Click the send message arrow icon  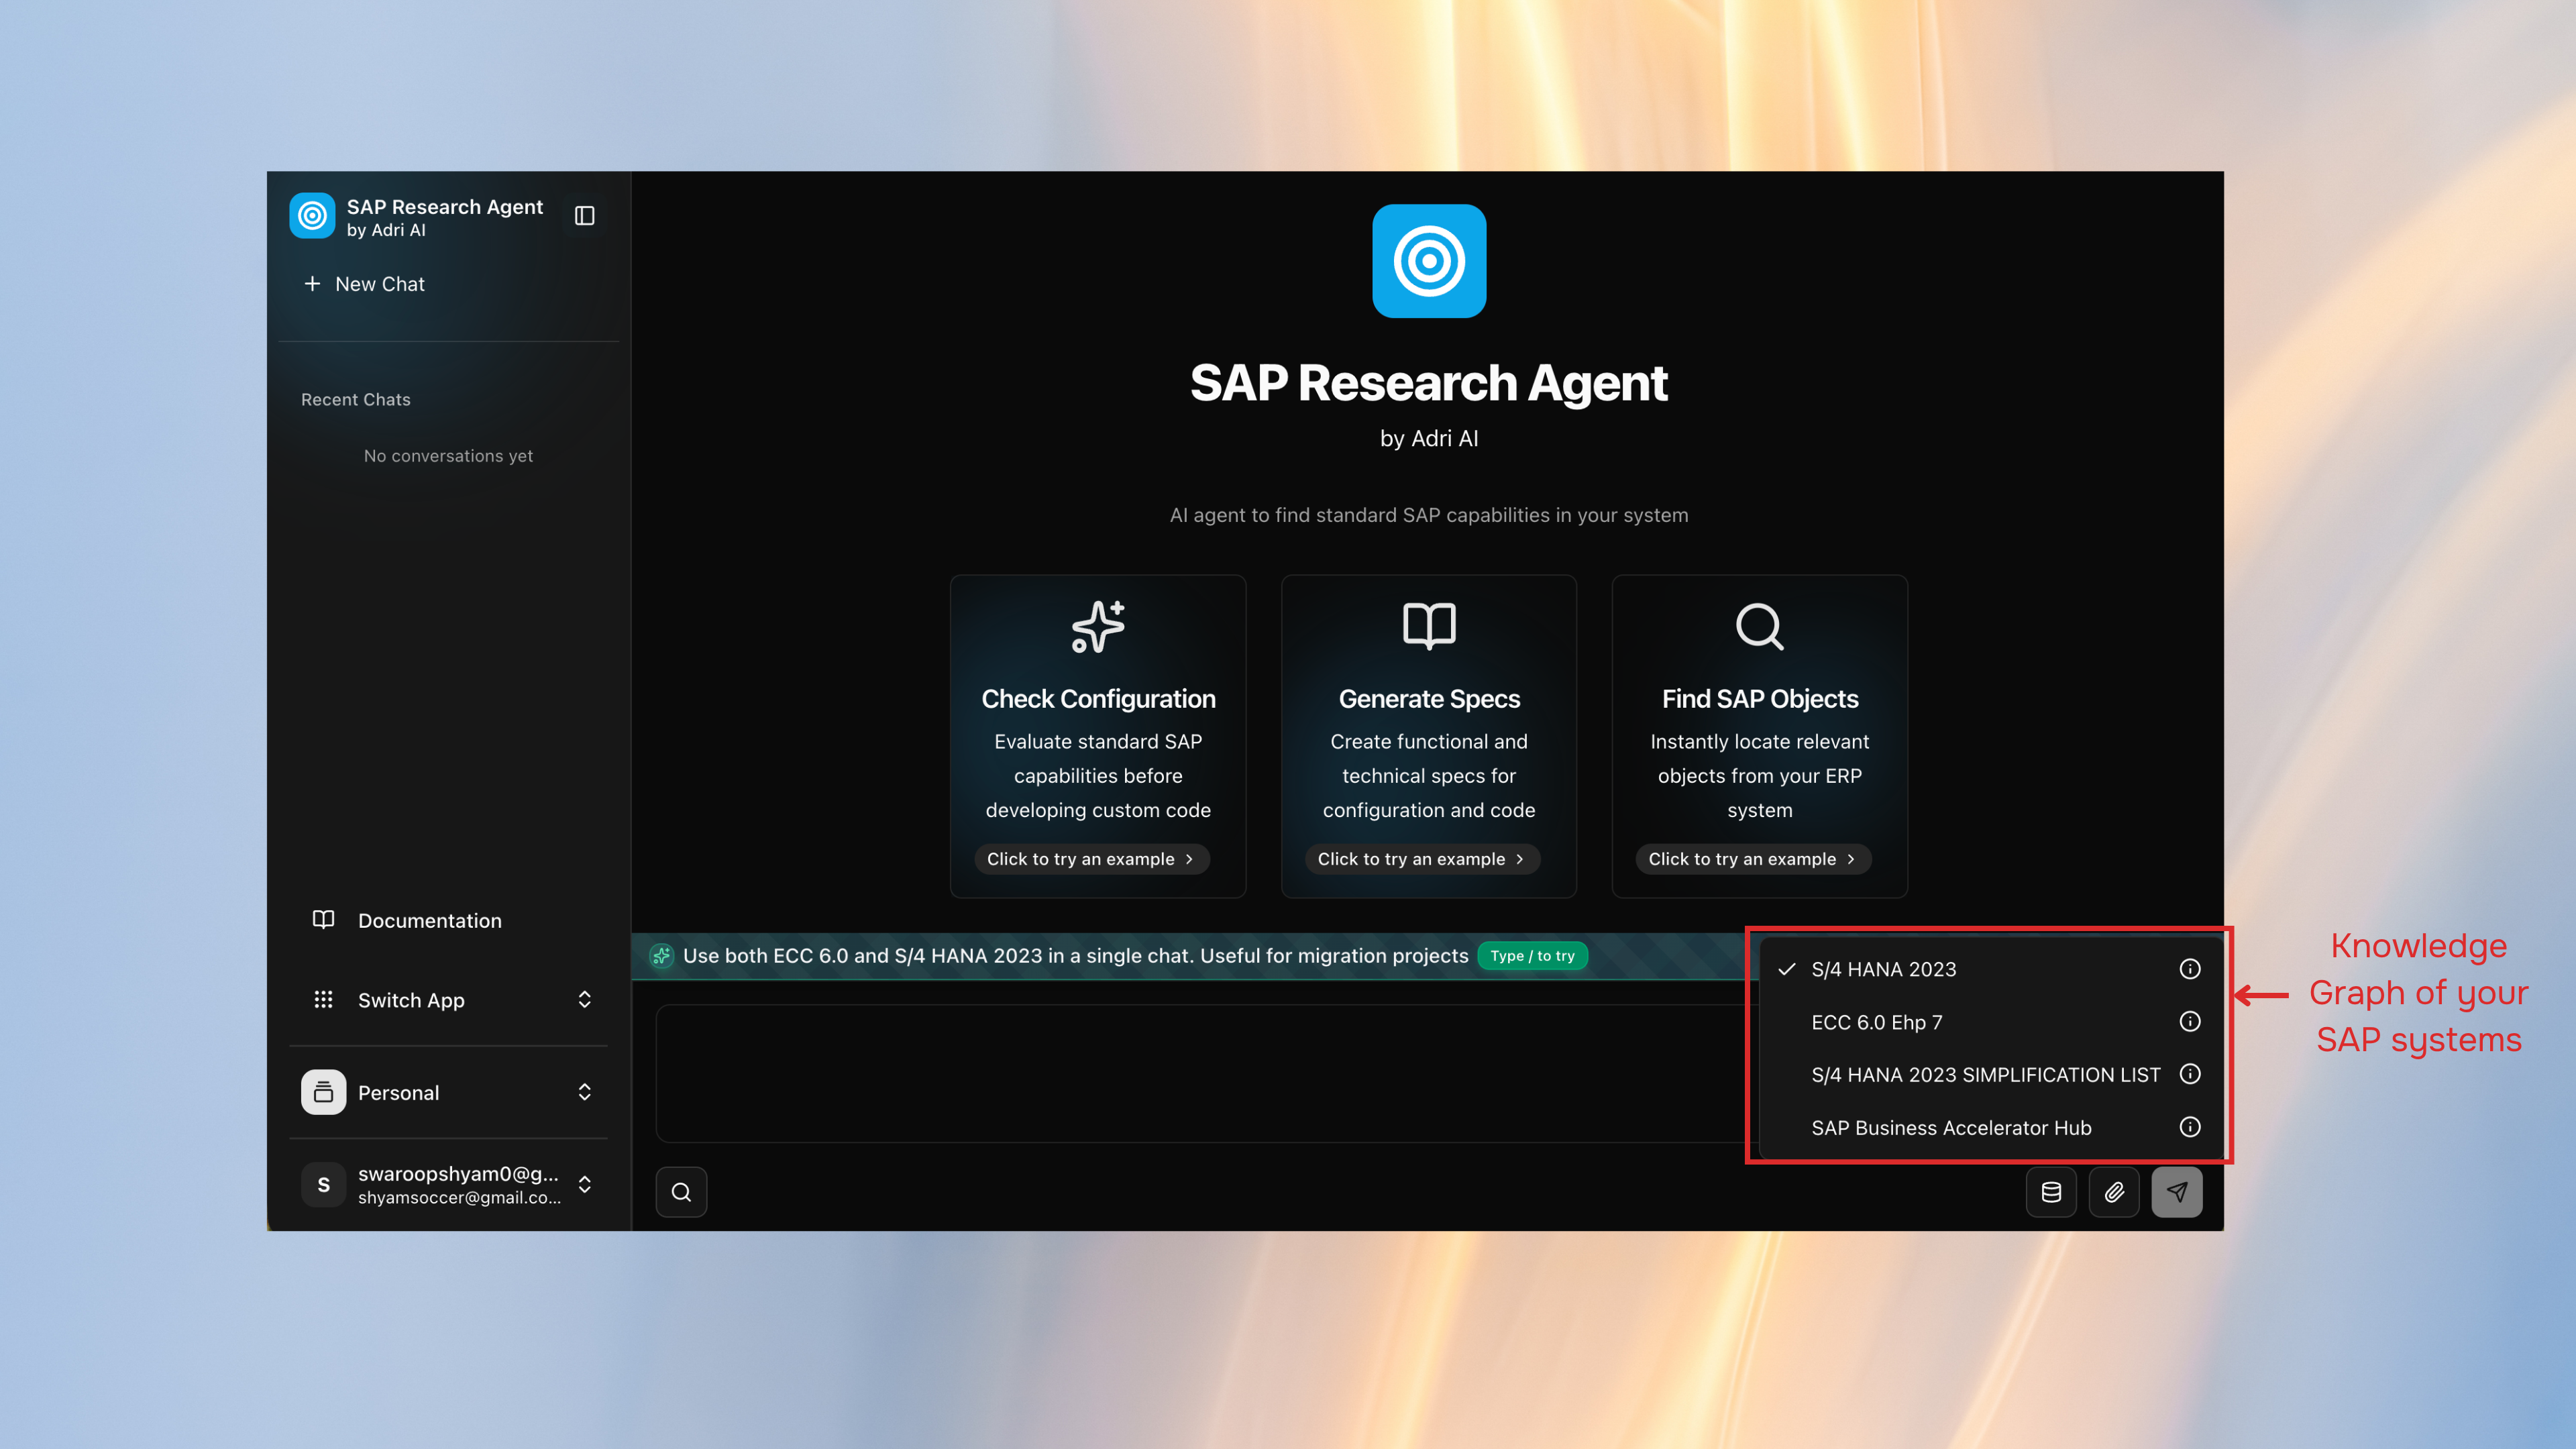(2177, 1191)
